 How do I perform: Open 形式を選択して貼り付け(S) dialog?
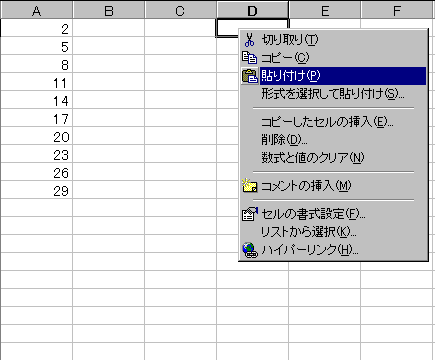click(333, 94)
